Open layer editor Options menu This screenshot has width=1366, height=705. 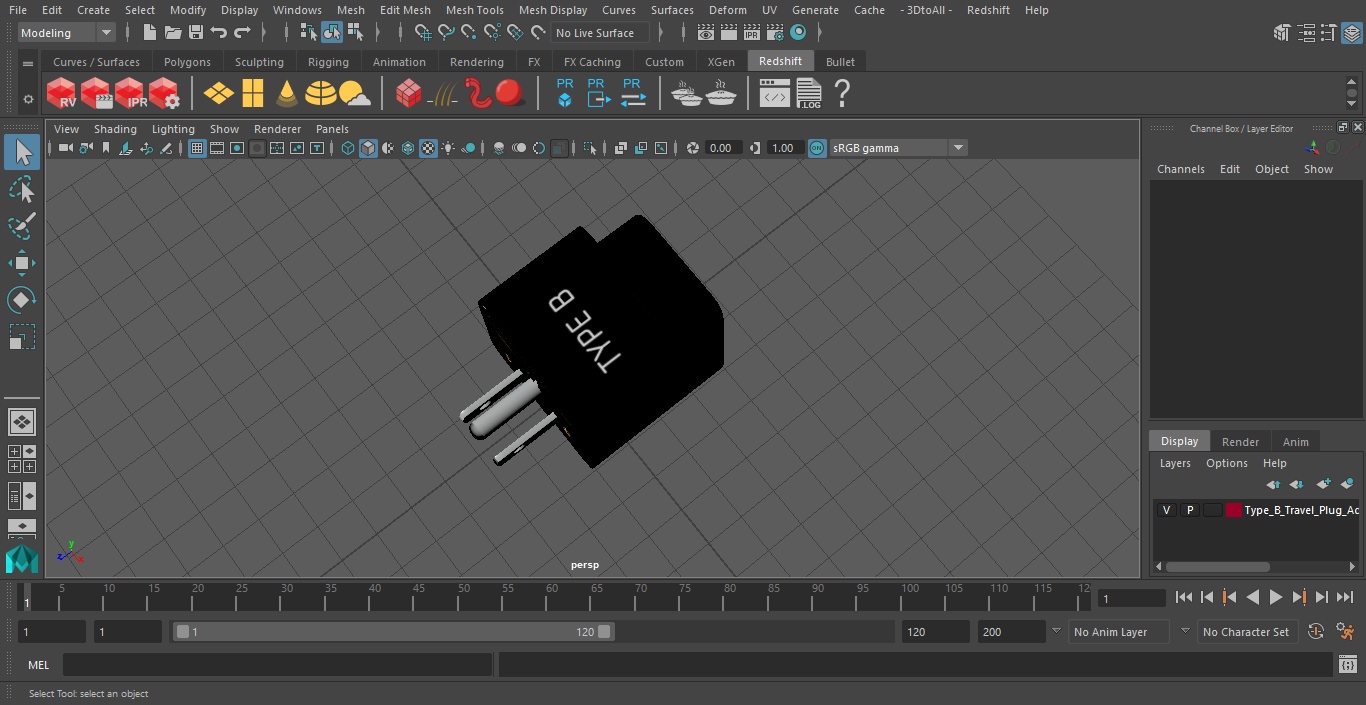pyautogui.click(x=1227, y=463)
